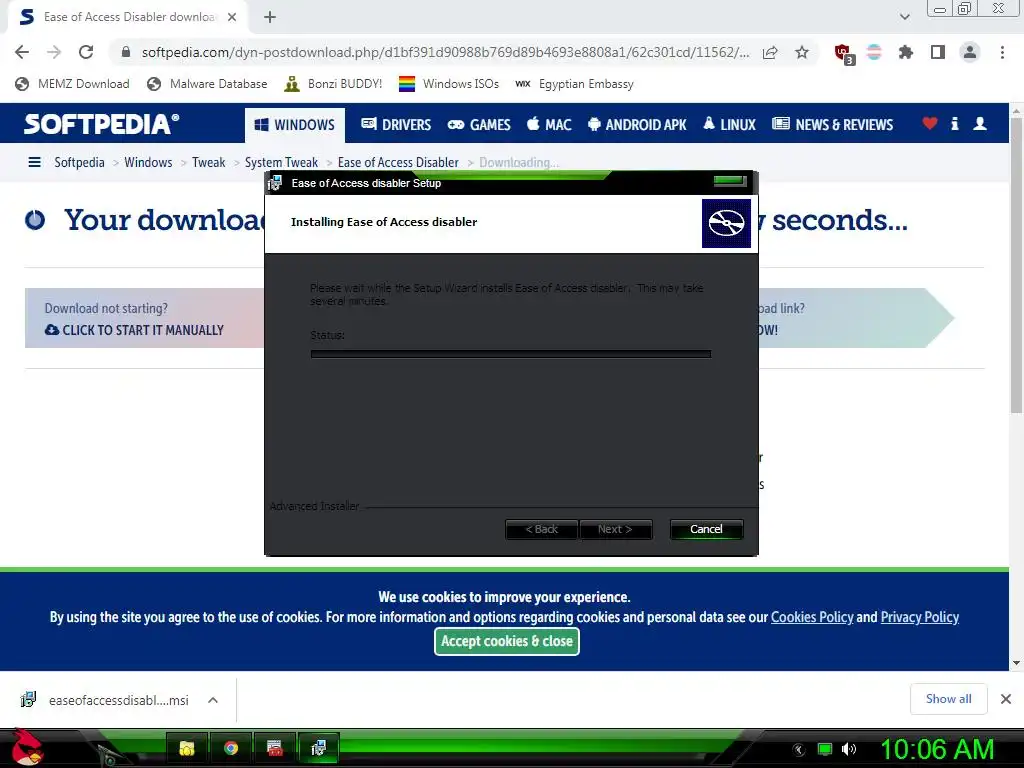Click the red heart icon in Softpedia header

(930, 123)
